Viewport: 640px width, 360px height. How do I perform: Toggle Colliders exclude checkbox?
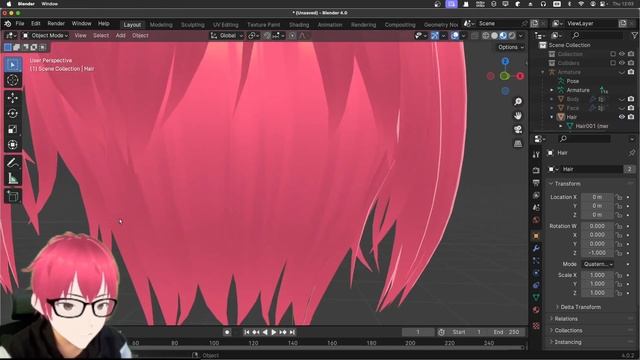click(x=613, y=63)
